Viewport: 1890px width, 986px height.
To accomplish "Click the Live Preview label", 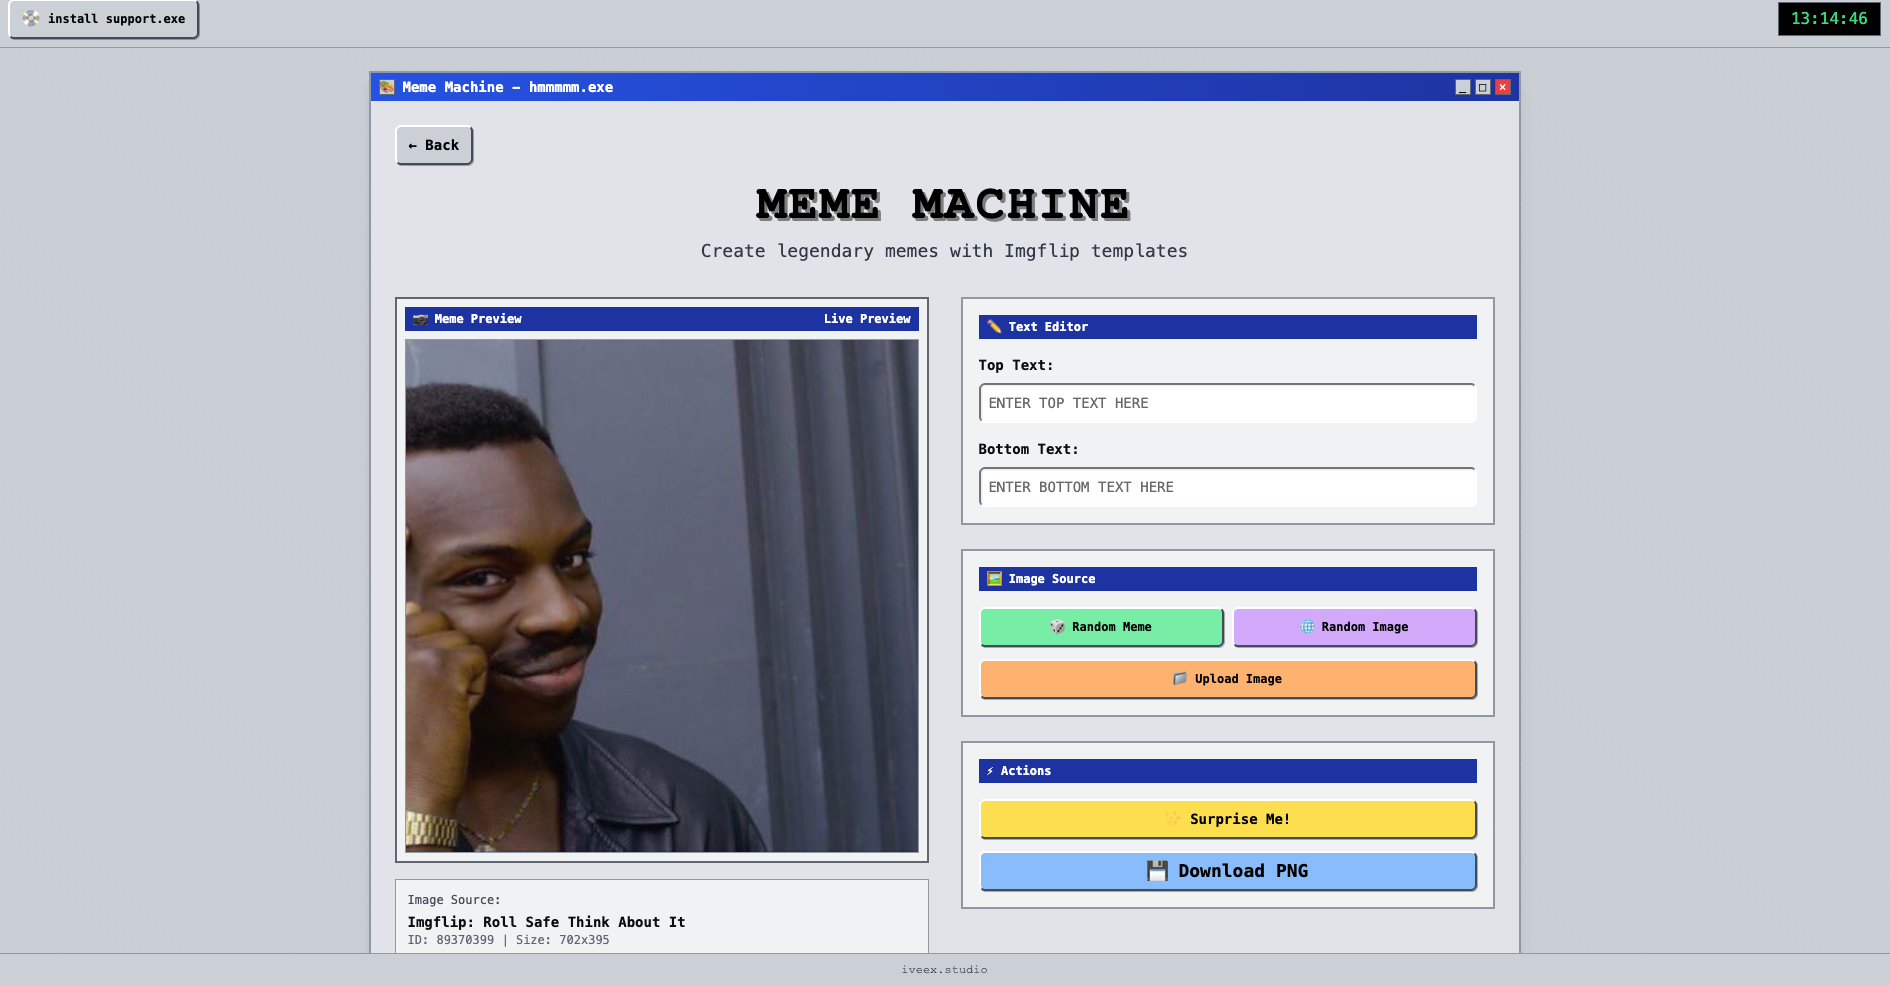I will [867, 319].
